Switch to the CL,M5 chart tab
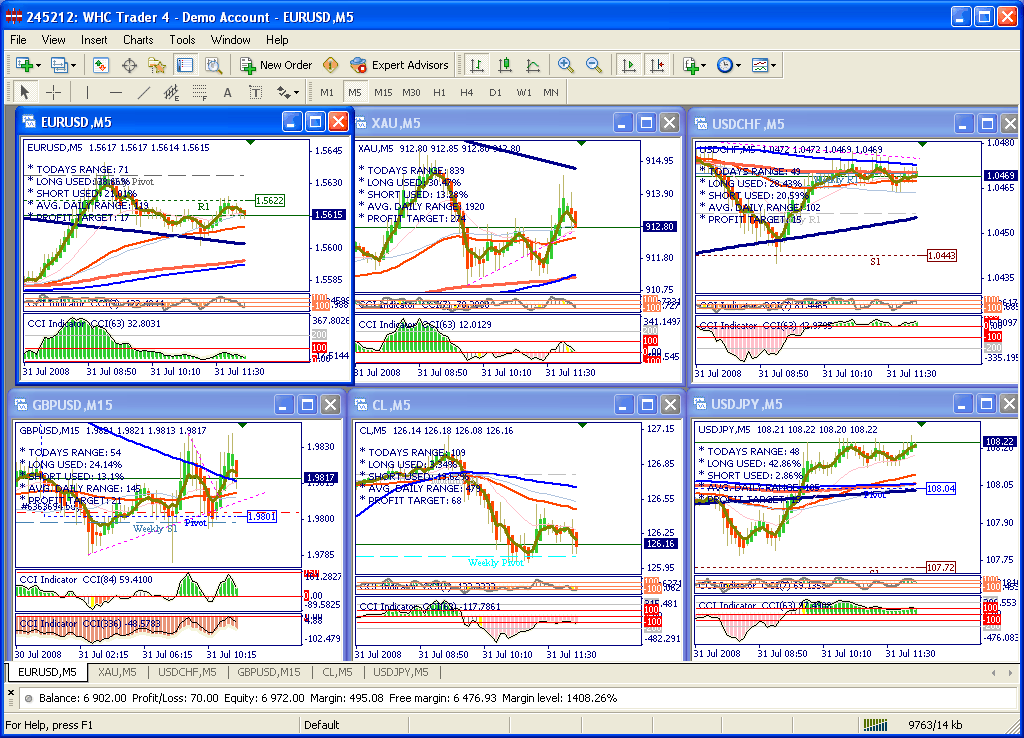This screenshot has height=738, width=1024. (337, 672)
